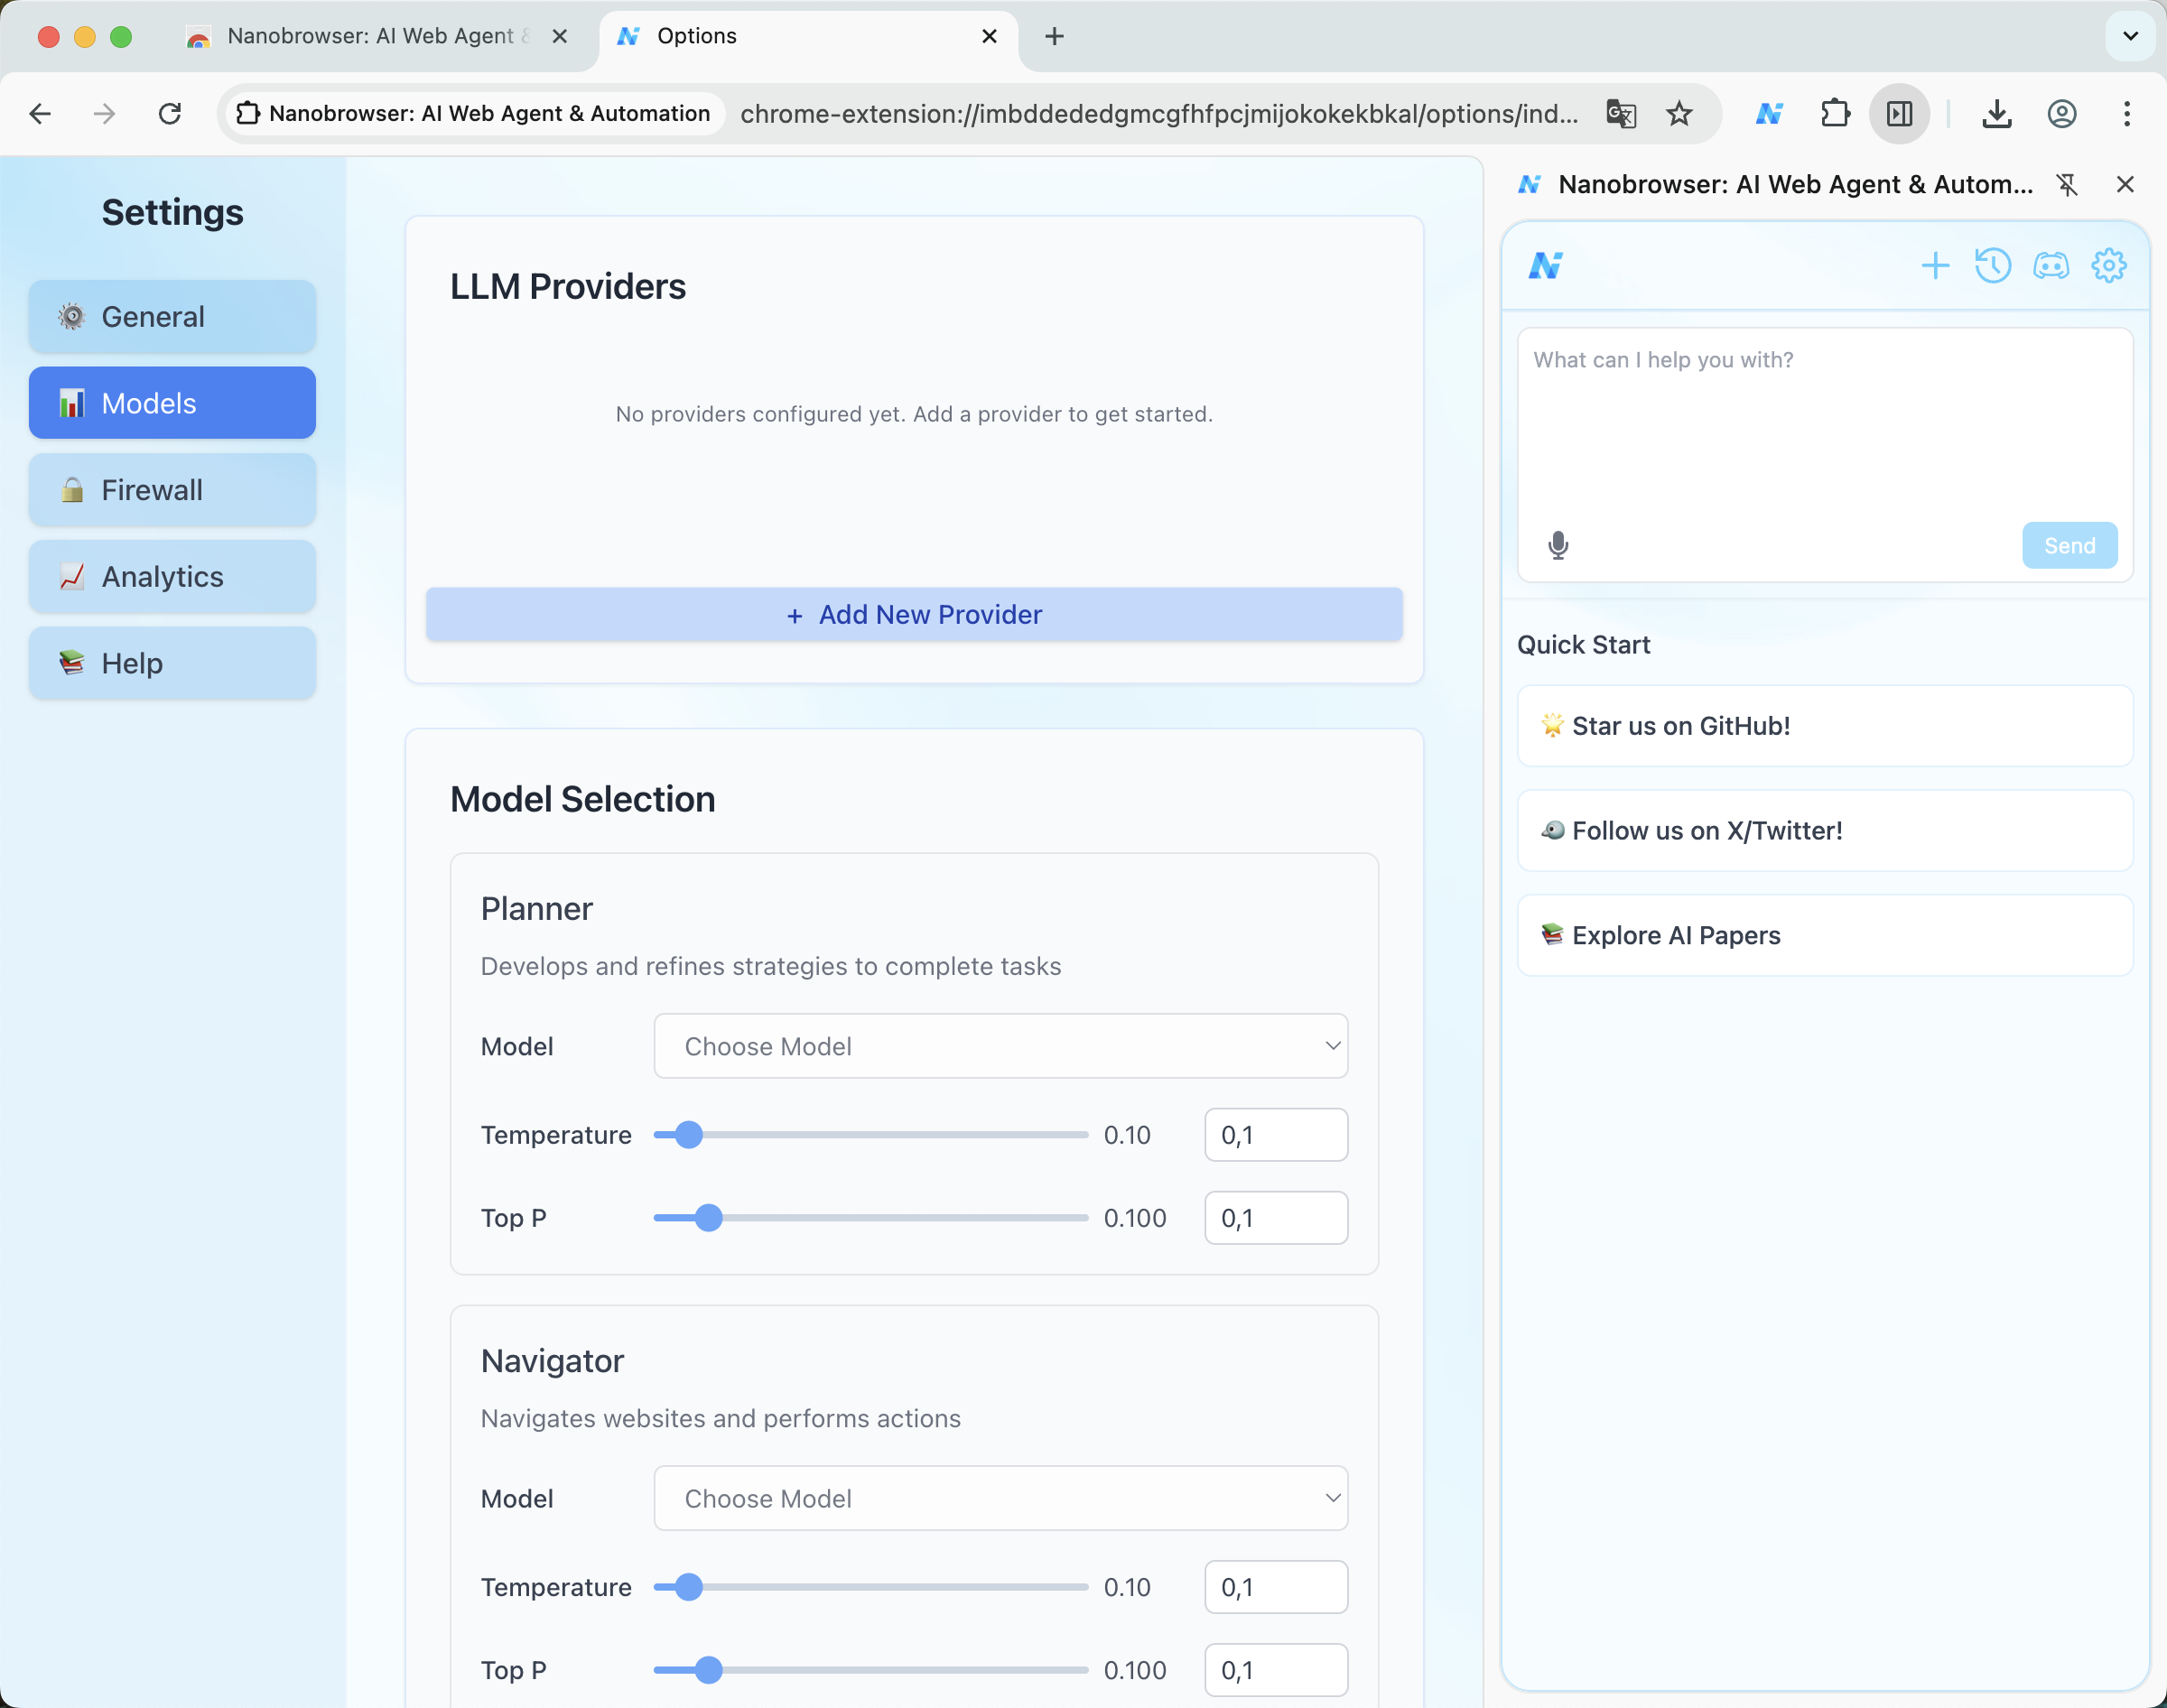Unpin the side panel with pin icon
The height and width of the screenshot is (1708, 2167).
point(2066,185)
